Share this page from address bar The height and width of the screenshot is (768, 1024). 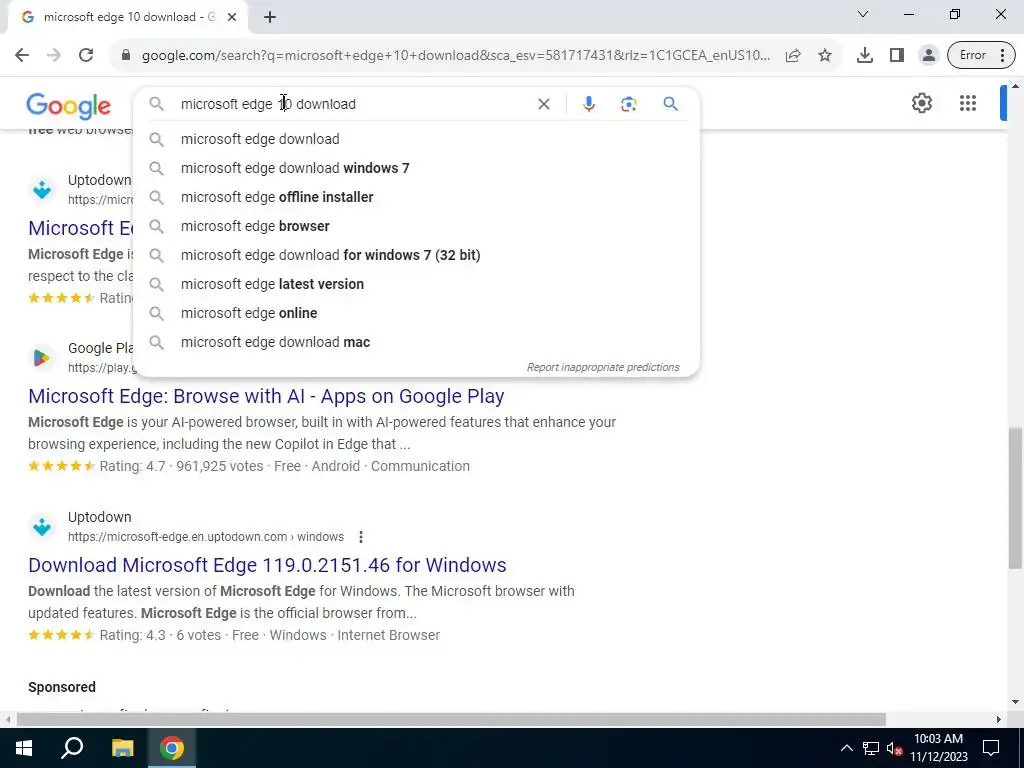793,56
